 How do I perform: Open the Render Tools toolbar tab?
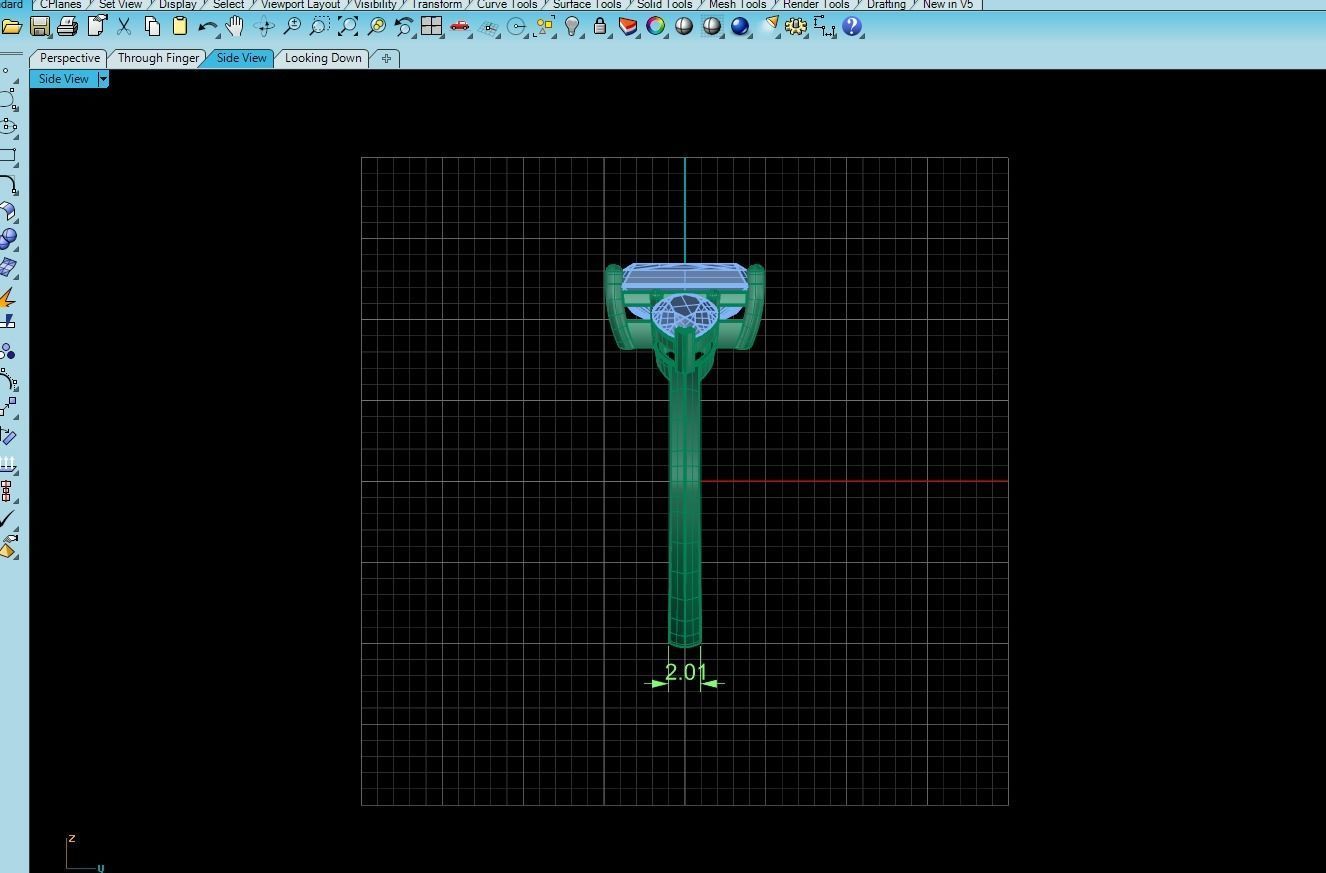816,4
